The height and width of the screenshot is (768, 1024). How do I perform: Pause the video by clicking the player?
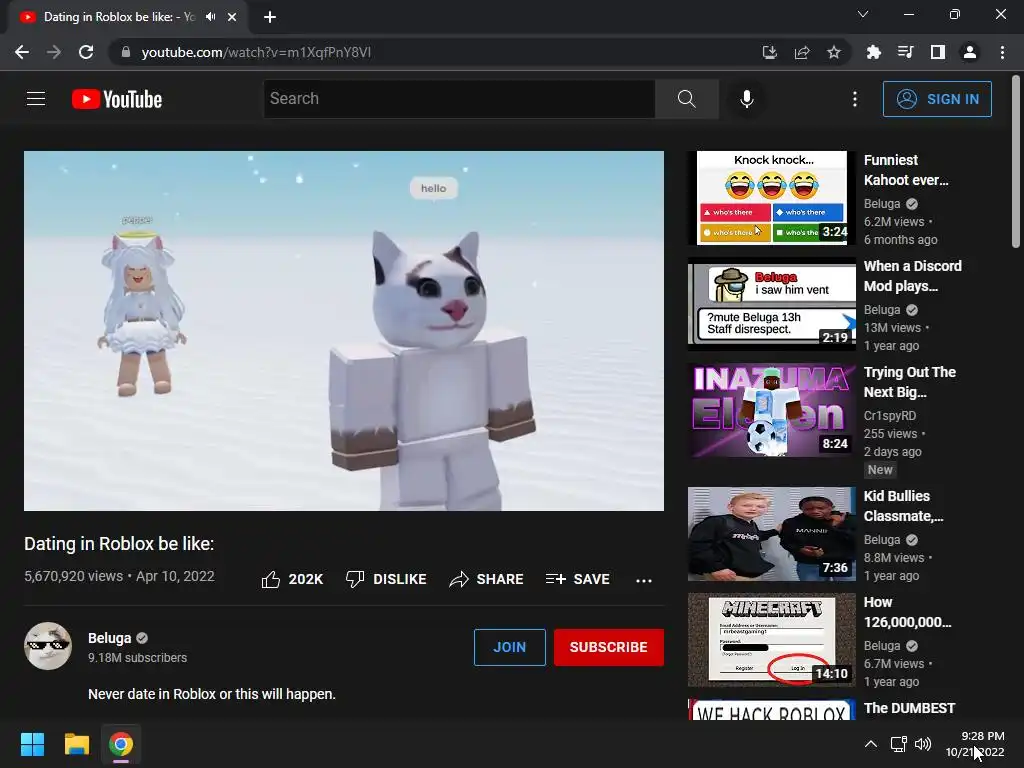(x=344, y=331)
